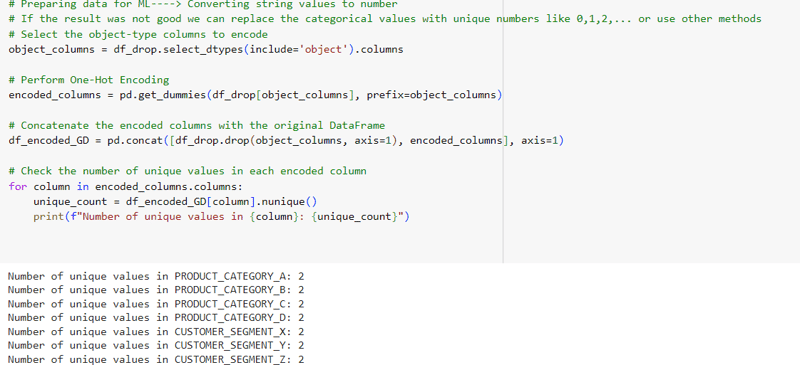Click the PRODUCT_CATEGORY_C output line

[x=156, y=304]
